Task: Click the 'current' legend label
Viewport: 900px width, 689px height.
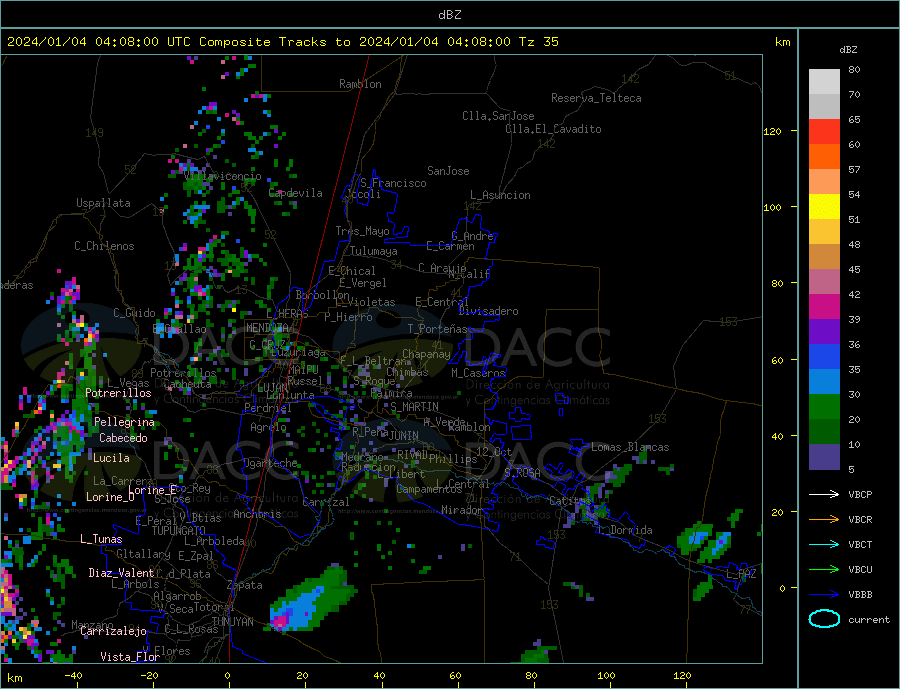Action: [869, 620]
